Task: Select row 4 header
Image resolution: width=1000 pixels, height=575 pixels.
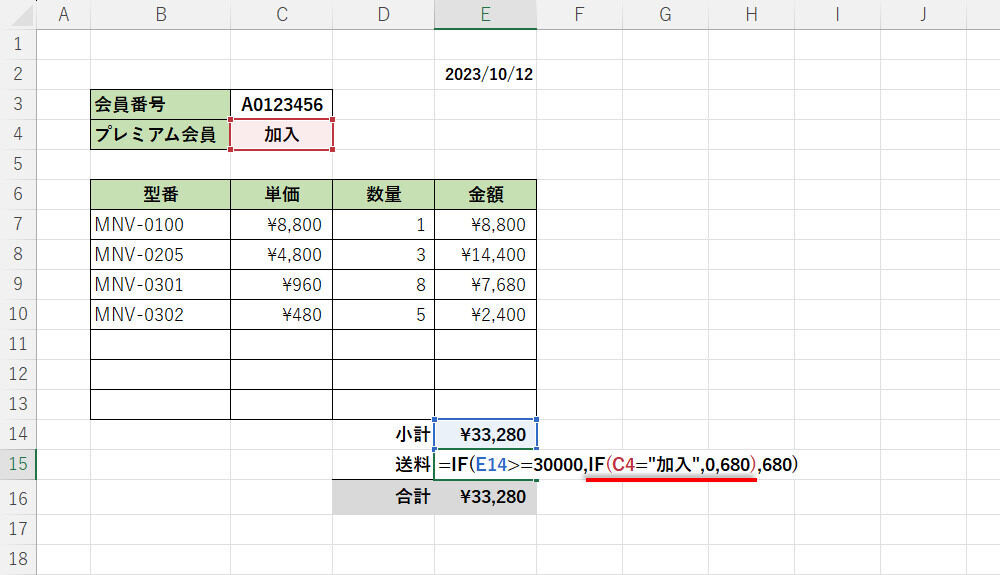Action: 18,134
